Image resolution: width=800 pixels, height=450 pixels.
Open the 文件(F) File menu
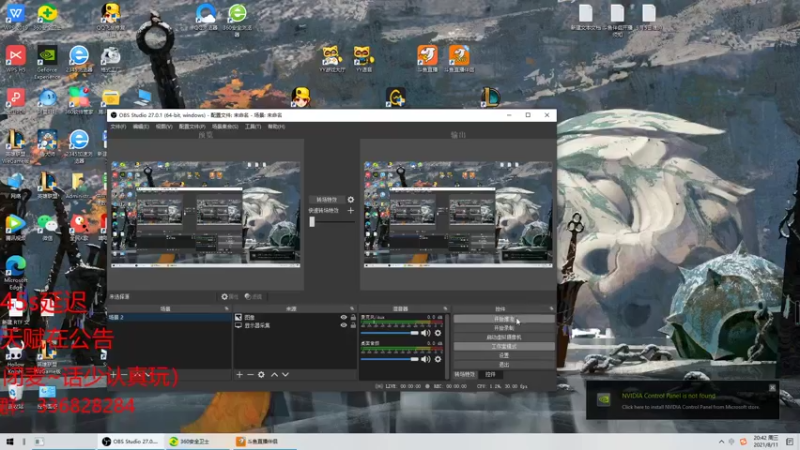118,127
